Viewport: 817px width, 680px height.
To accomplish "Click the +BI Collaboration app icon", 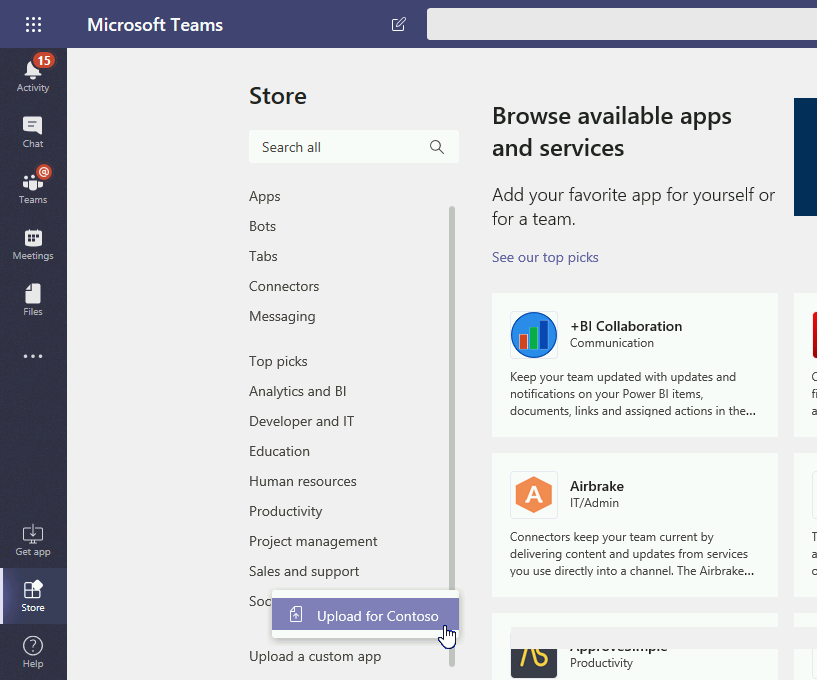I will 534,335.
